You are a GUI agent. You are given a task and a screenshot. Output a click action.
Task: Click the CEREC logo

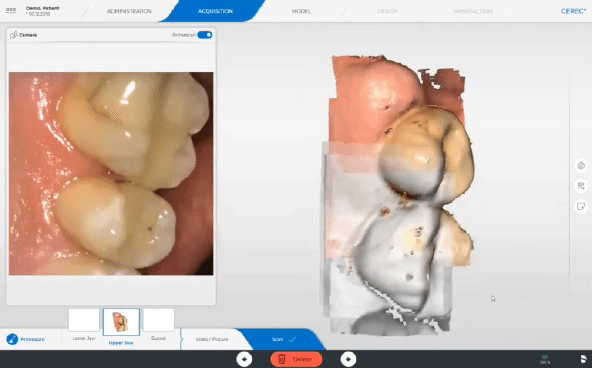click(573, 11)
